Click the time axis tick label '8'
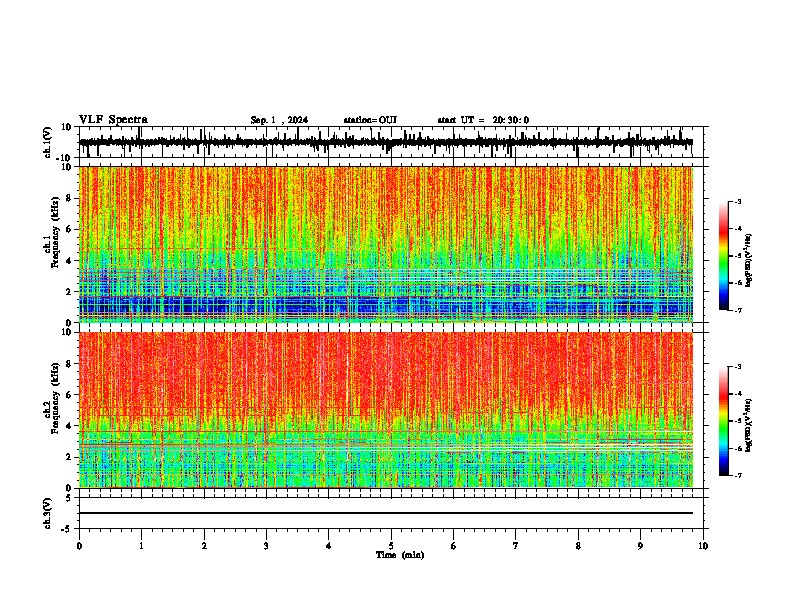This screenshot has width=792, height=612. click(x=578, y=546)
